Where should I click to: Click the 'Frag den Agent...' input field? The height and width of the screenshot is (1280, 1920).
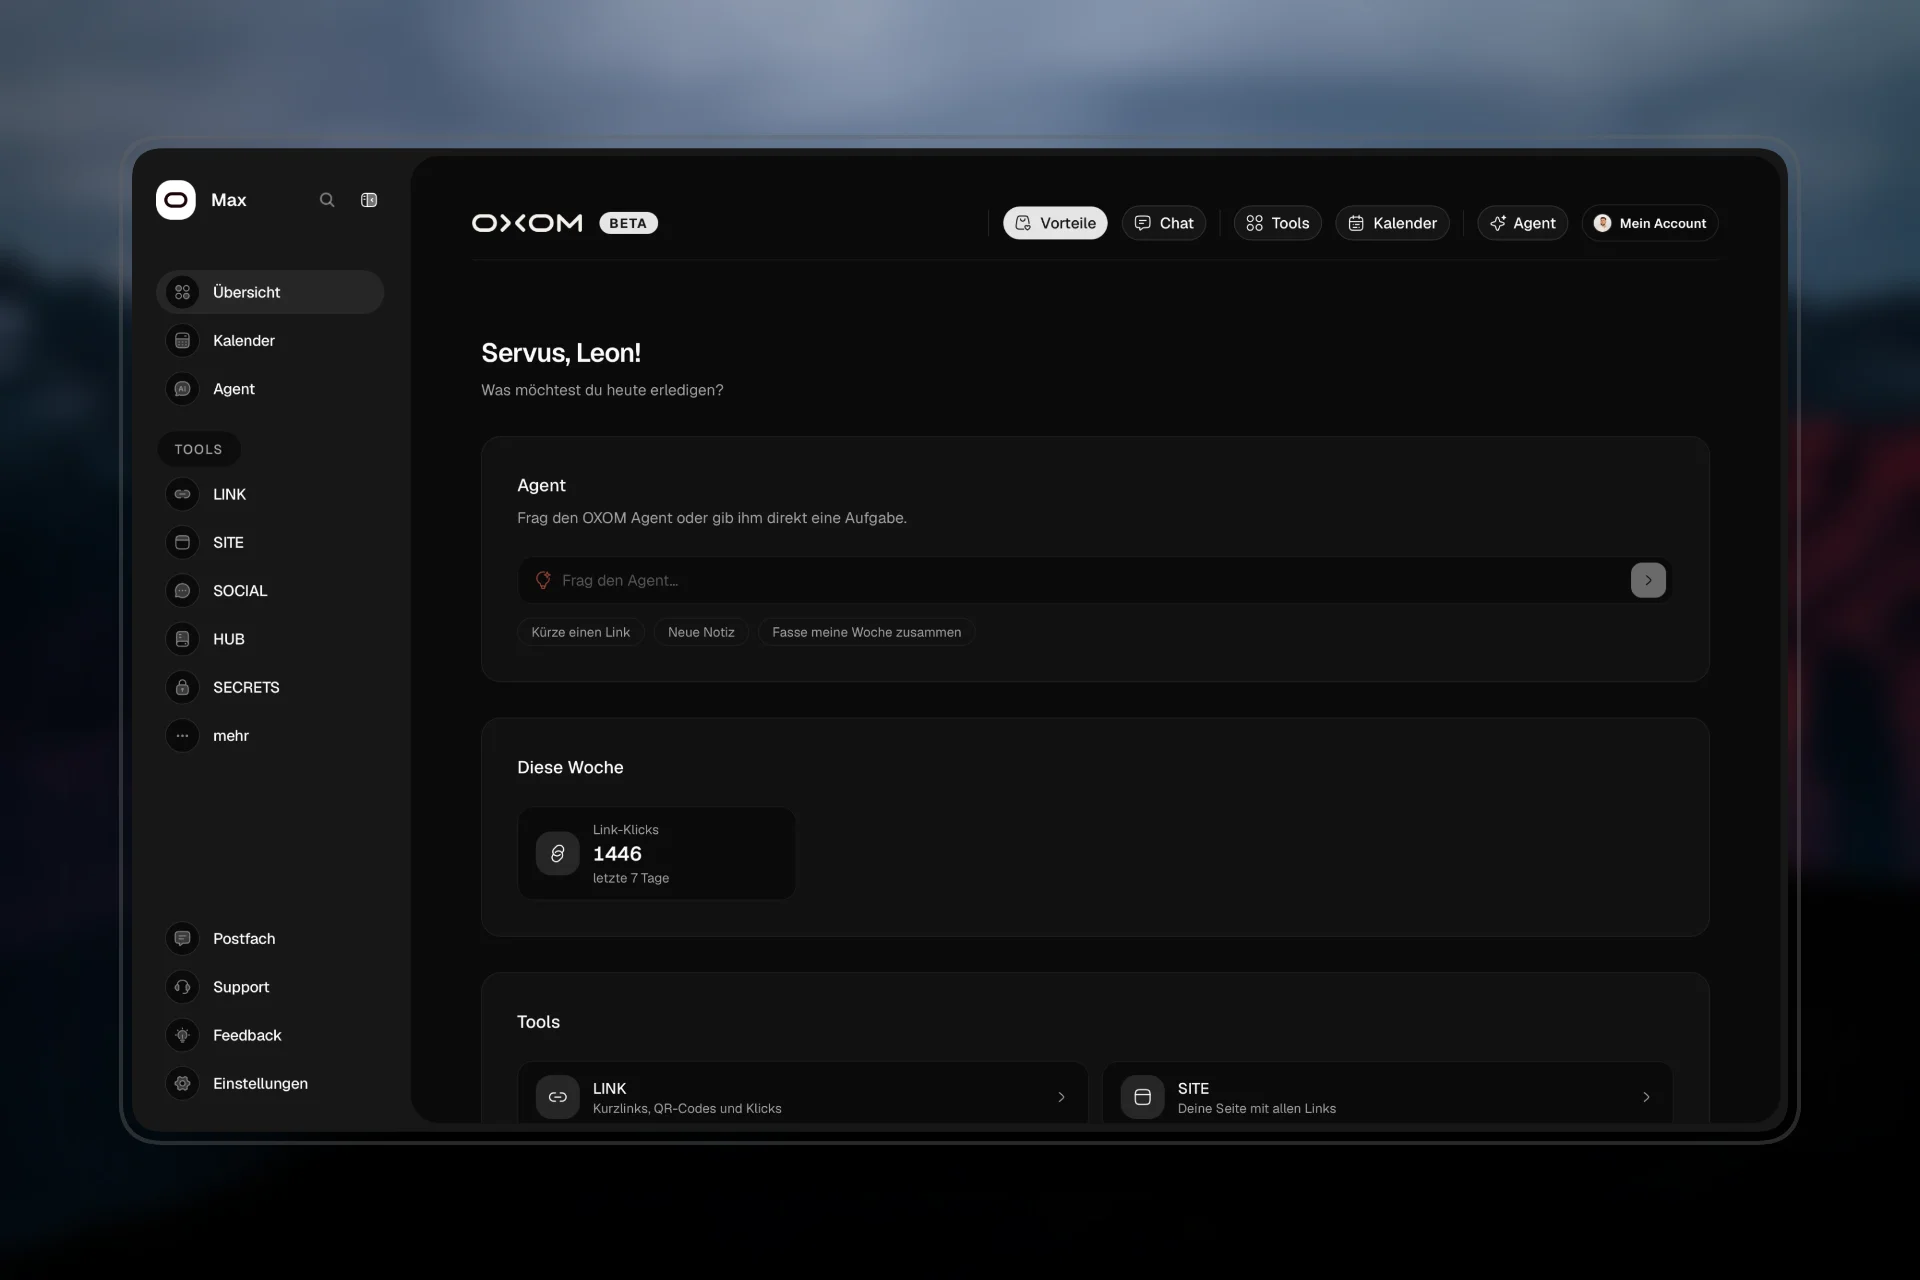click(1074, 580)
